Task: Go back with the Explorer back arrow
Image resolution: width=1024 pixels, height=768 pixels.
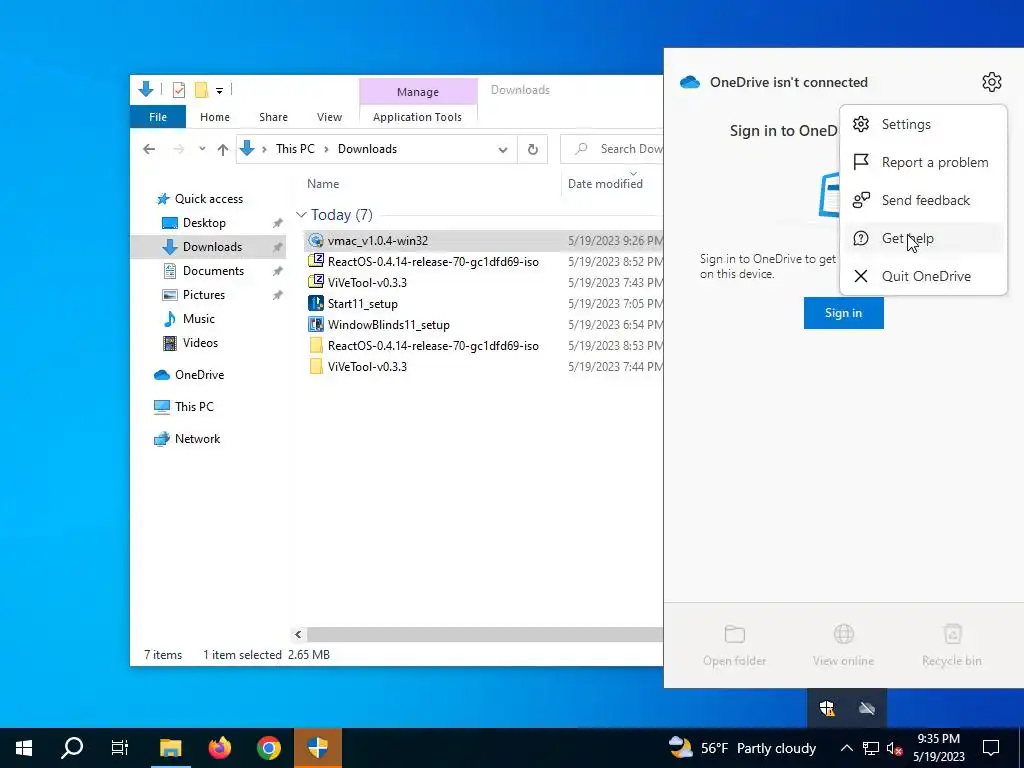Action: point(149,149)
